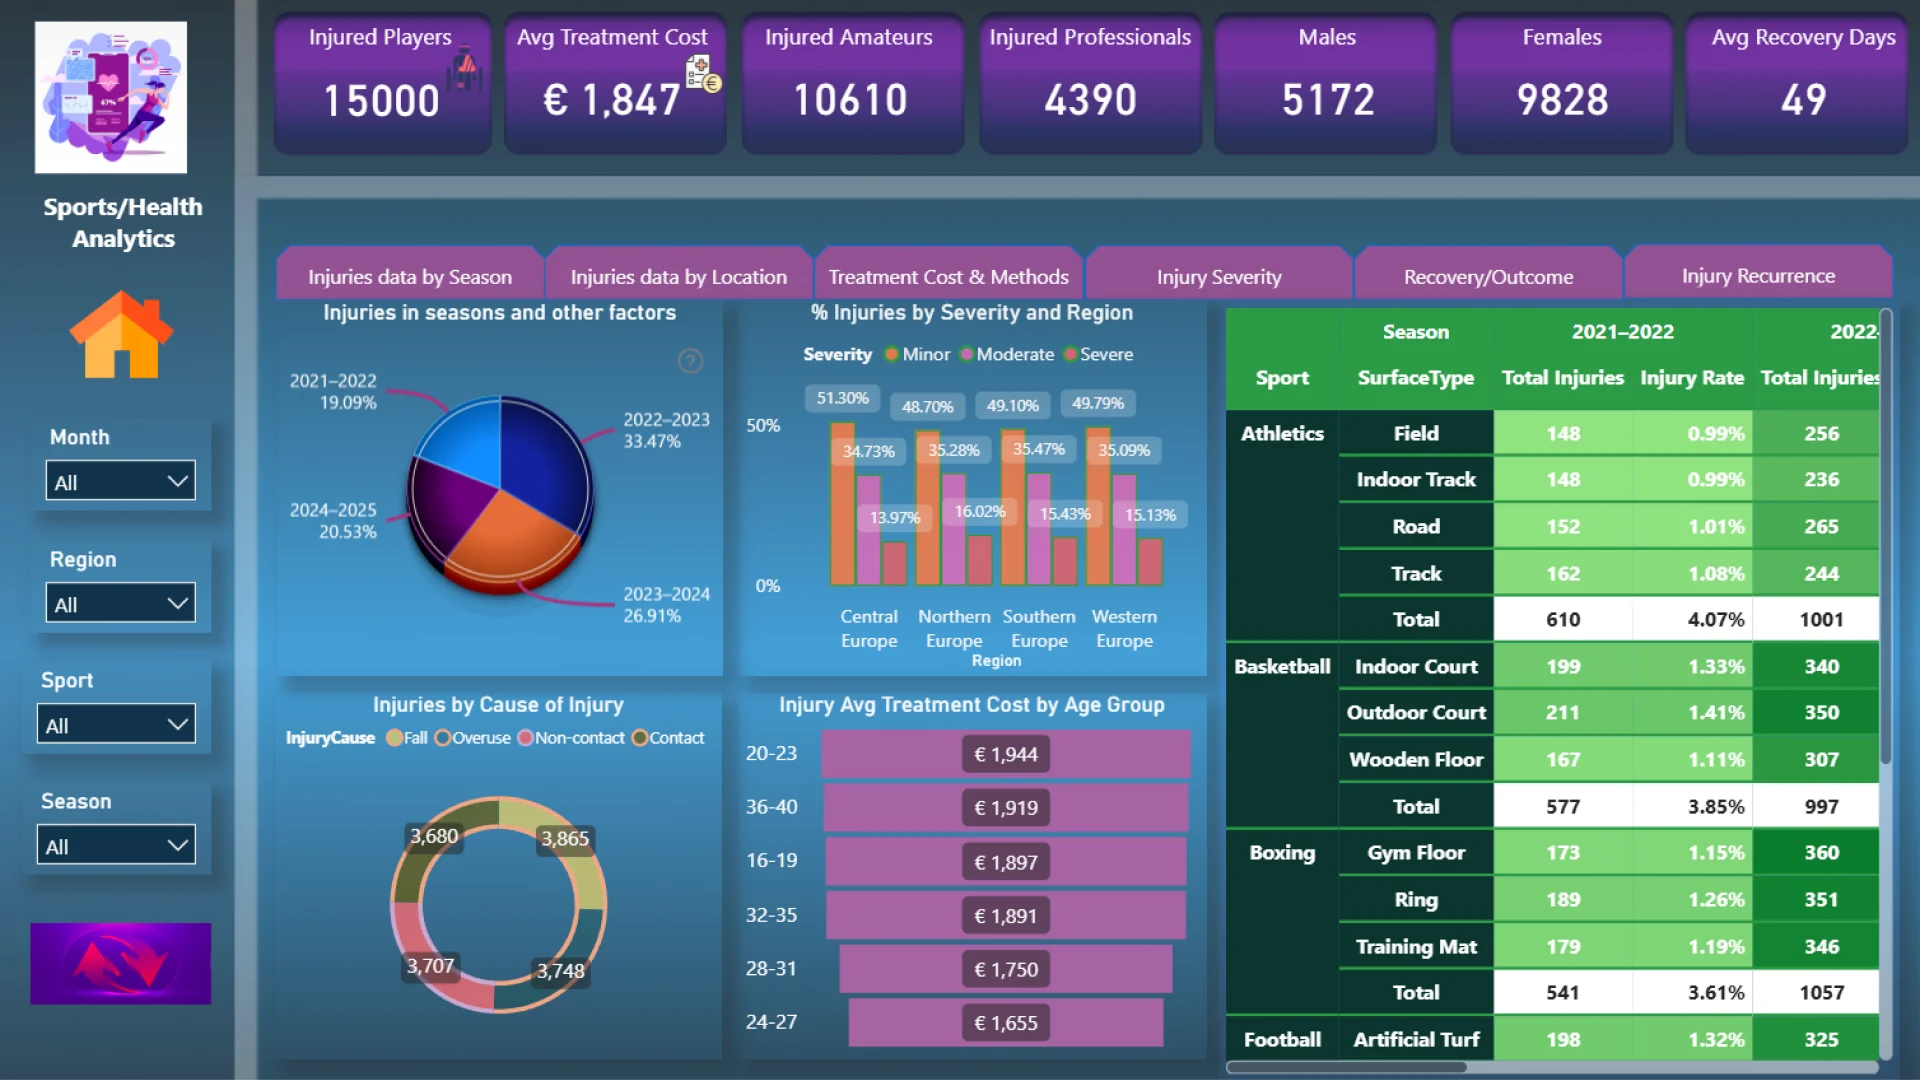Viewport: 1920px width, 1080px height.
Task: Click the Outdoor Court surface cell
Action: click(x=1416, y=712)
